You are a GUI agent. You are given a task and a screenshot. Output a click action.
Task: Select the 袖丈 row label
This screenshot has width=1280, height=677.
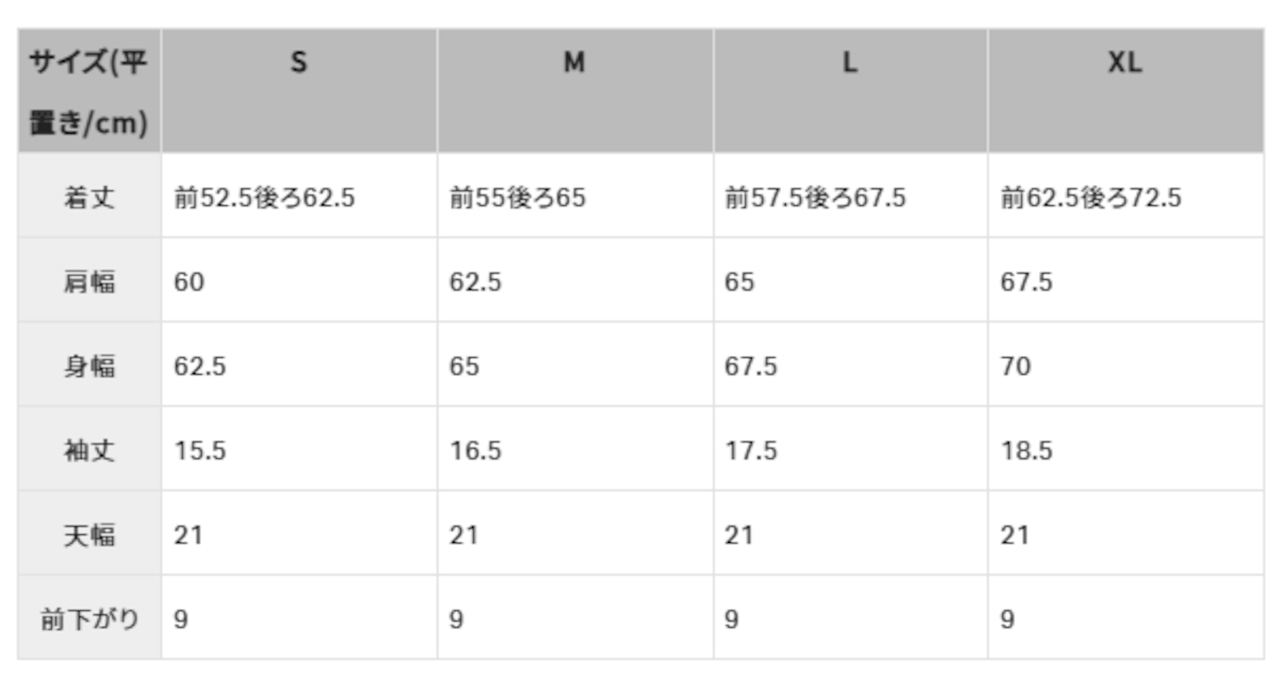(x=89, y=448)
